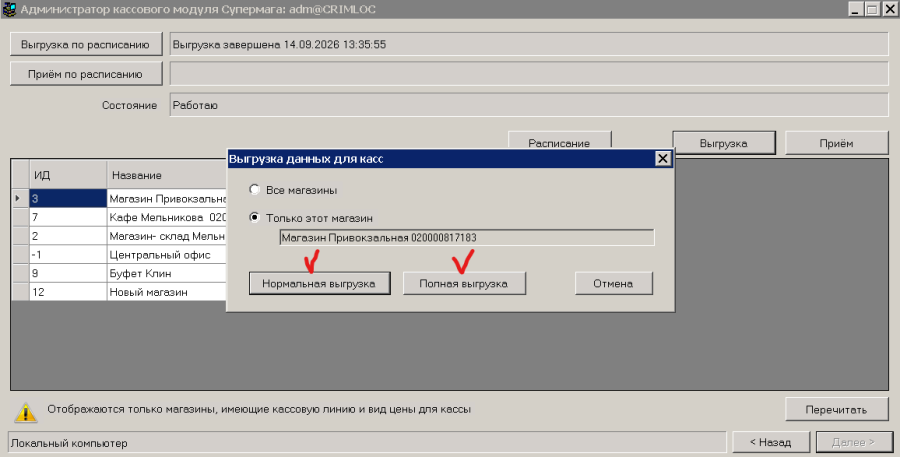
Task: Refresh list with Перечитать
Action: 836,409
